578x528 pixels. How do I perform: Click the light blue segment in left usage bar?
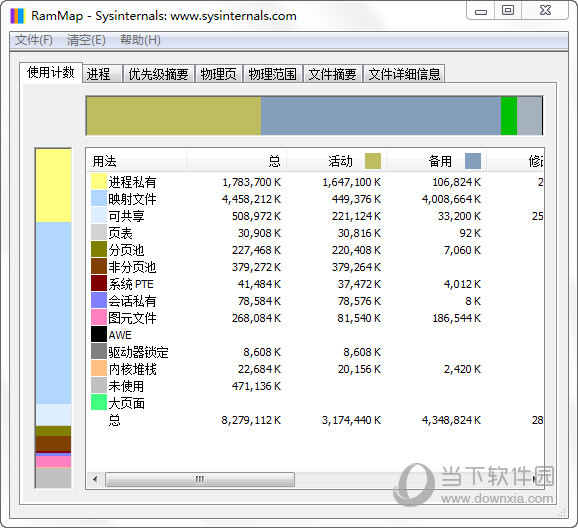coord(54,313)
